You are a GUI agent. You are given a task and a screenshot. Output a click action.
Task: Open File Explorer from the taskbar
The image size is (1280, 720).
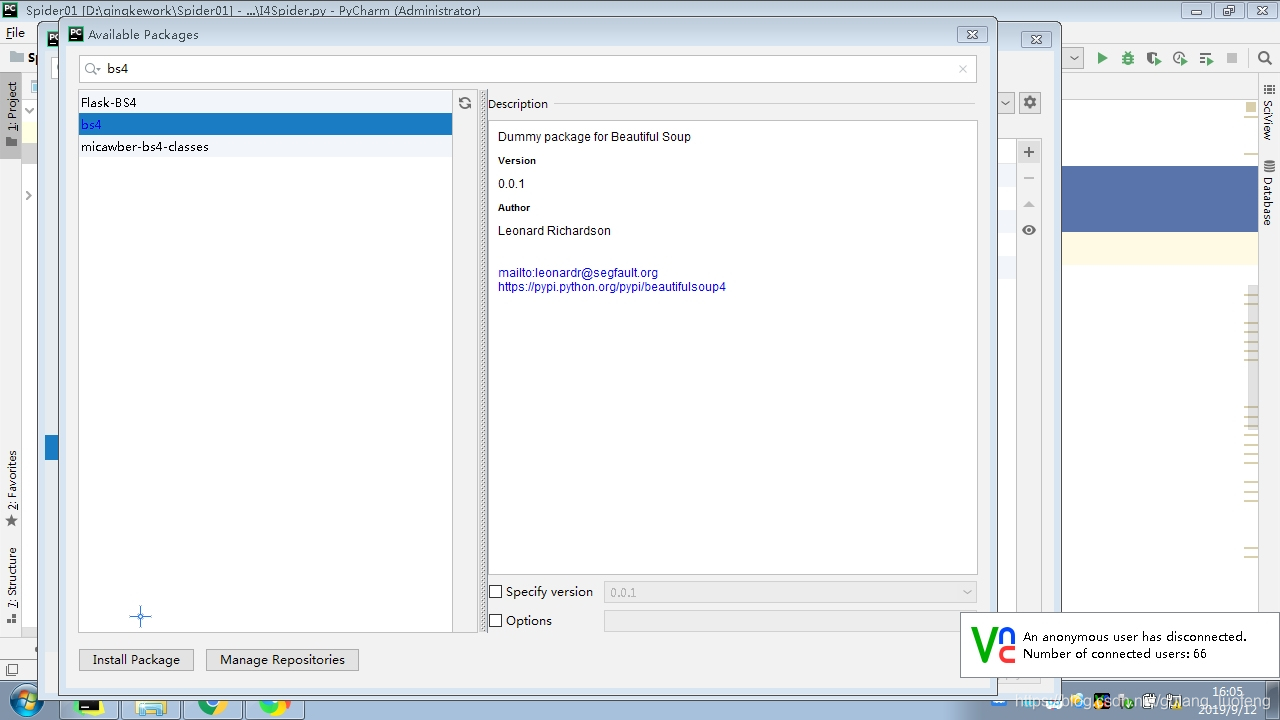coord(151,706)
